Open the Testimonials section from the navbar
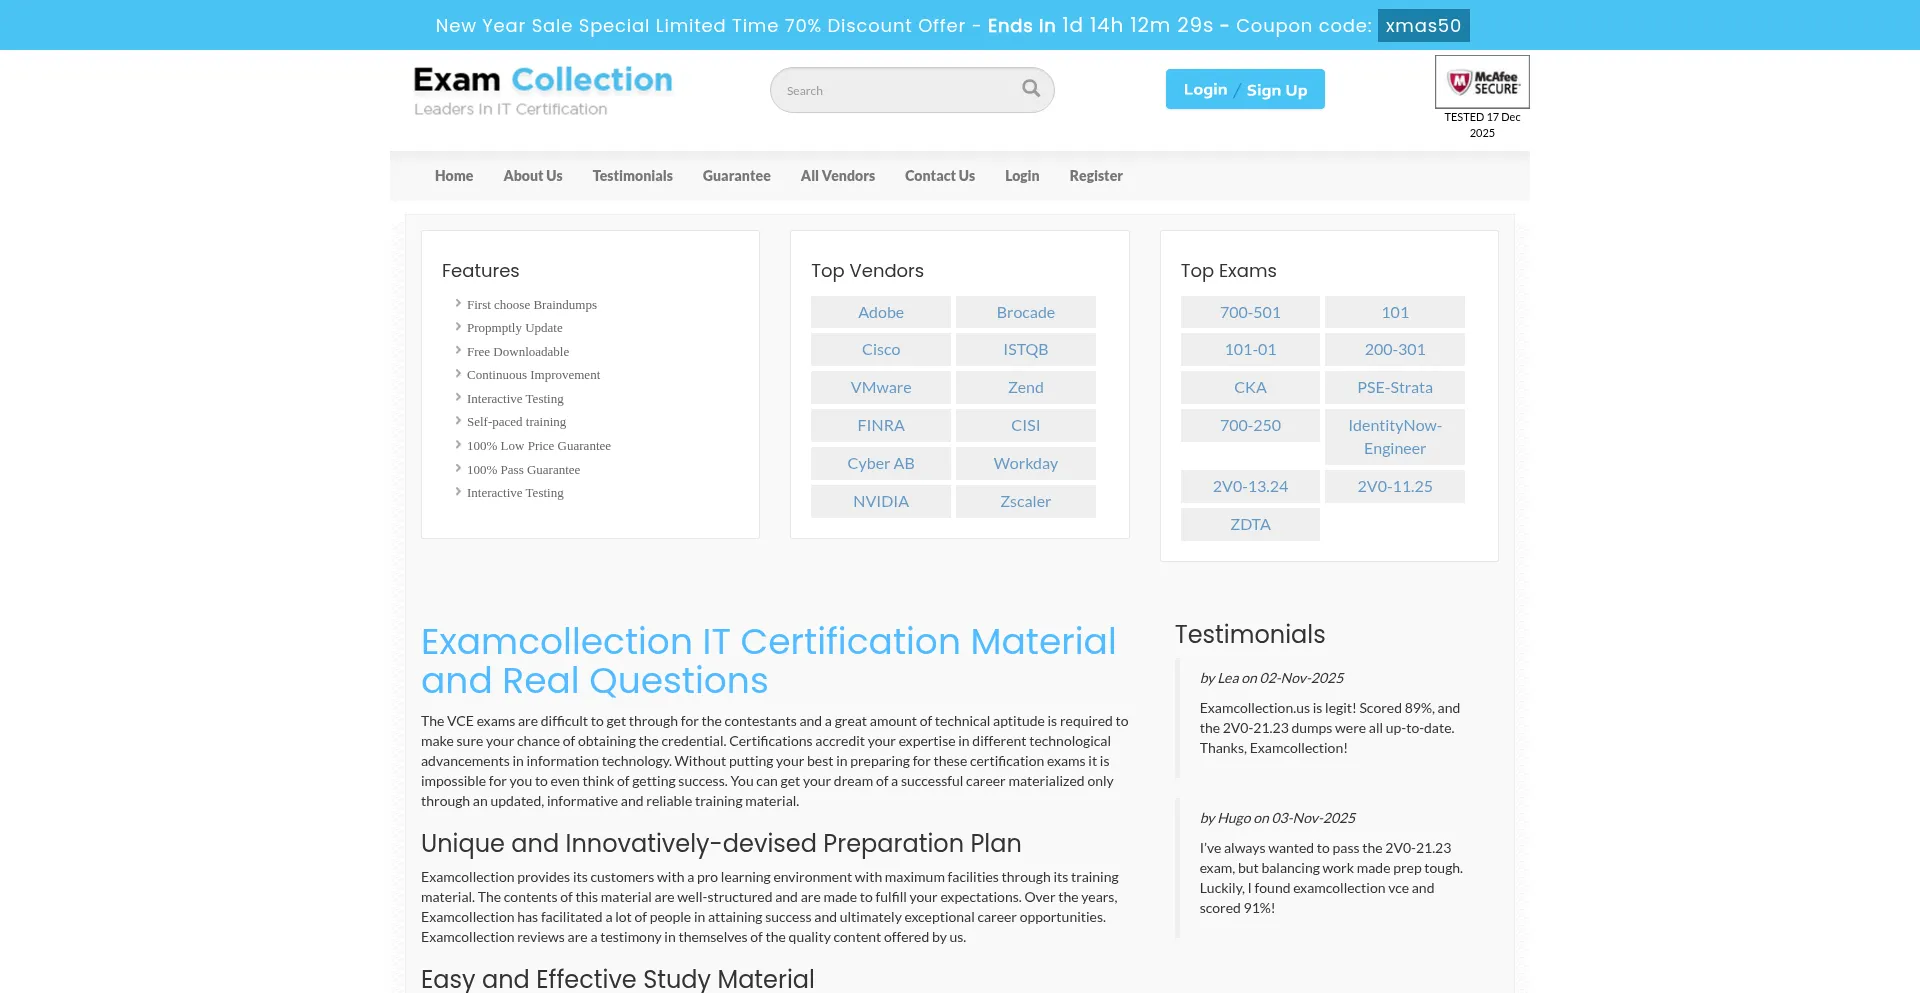 pyautogui.click(x=632, y=175)
